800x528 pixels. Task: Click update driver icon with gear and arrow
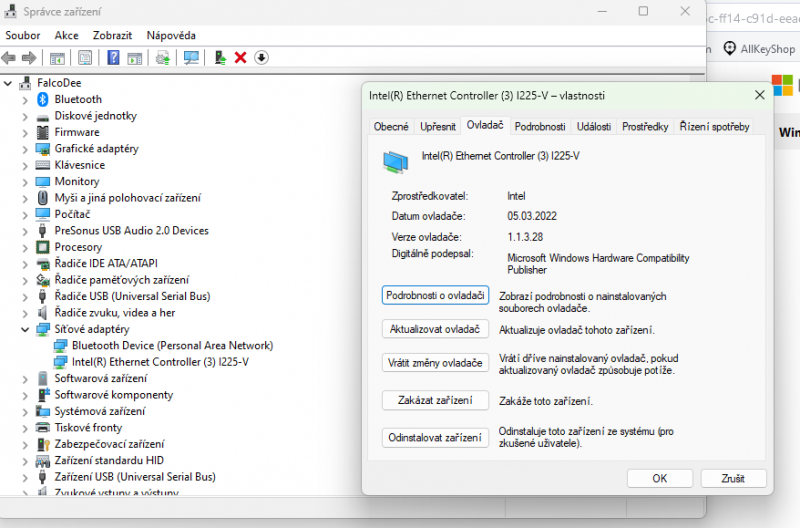click(163, 58)
